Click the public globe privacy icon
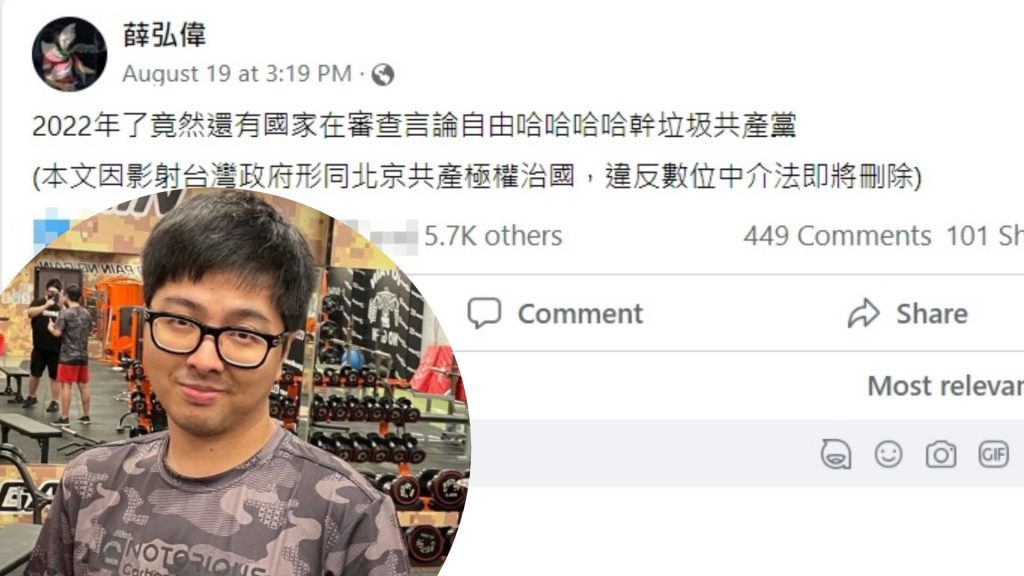 pyautogui.click(x=383, y=74)
